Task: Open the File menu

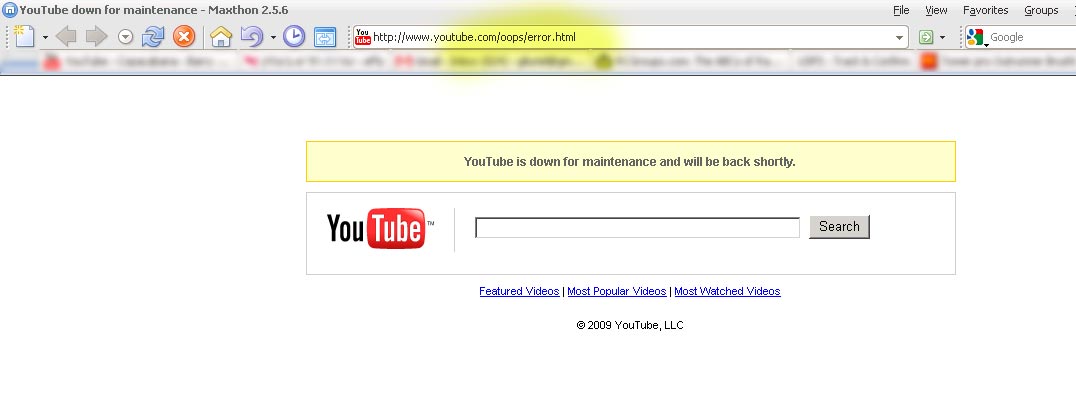Action: (x=901, y=10)
